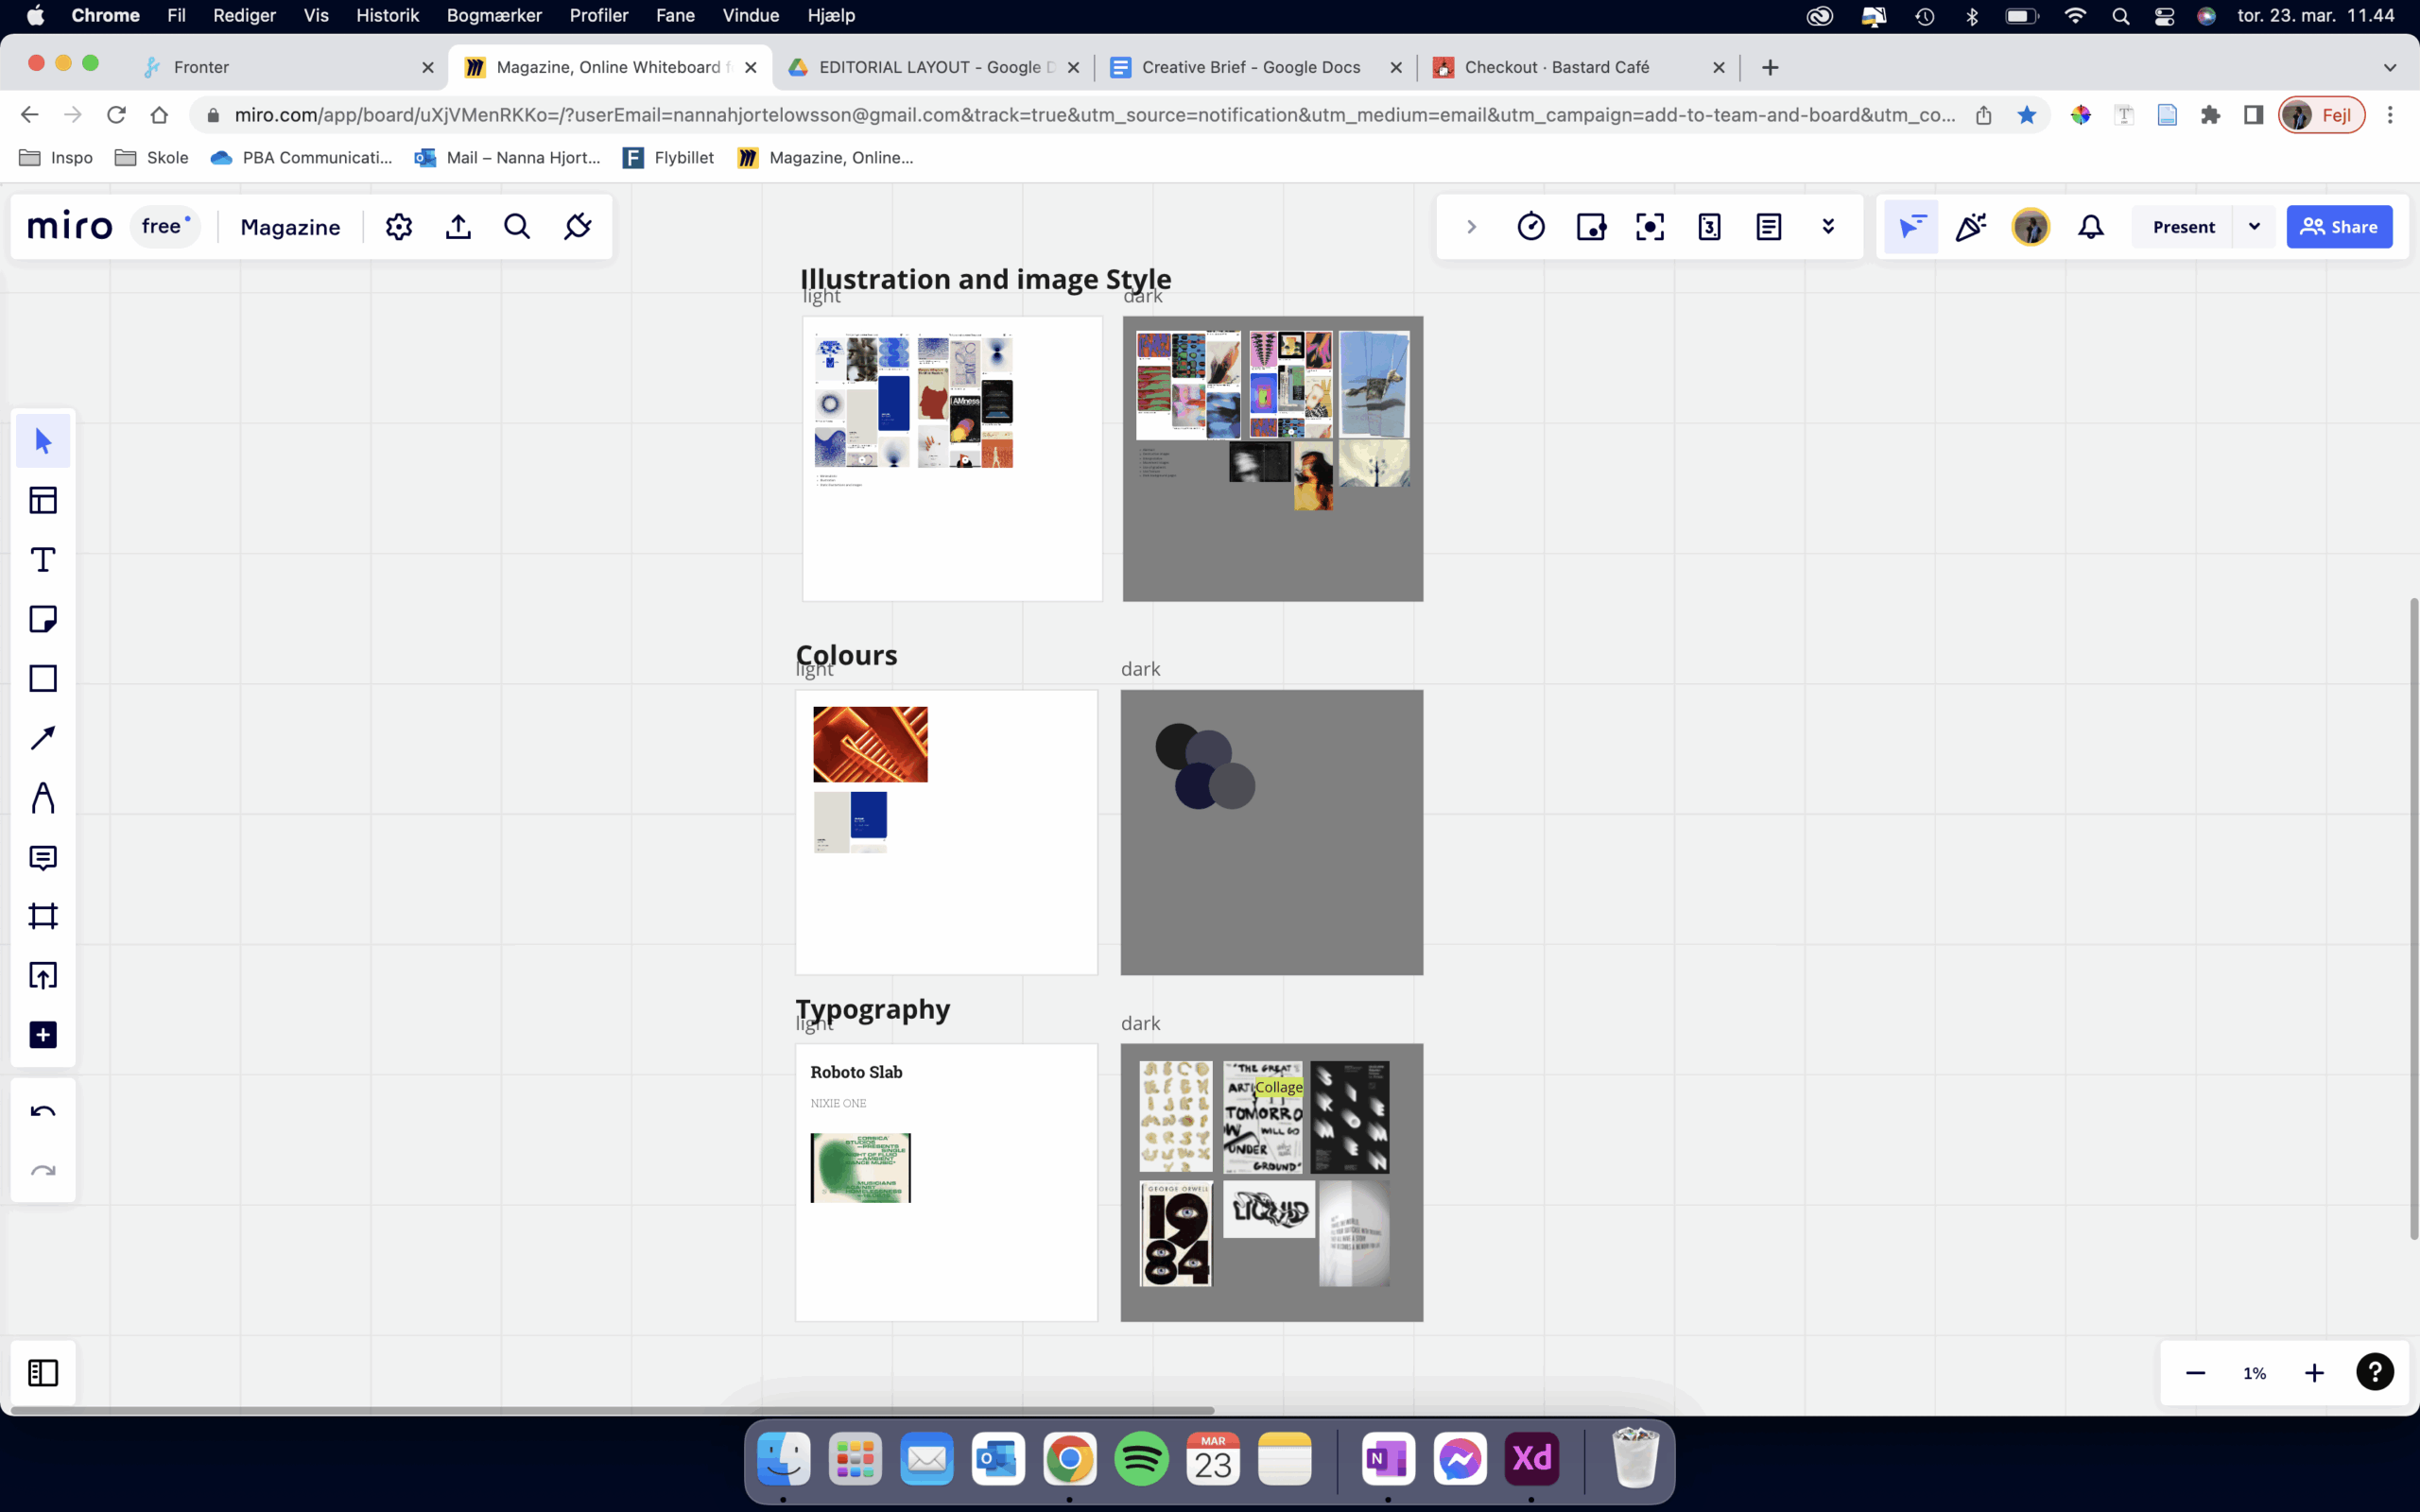Click the blue Share button
The height and width of the screenshot is (1512, 2420).
point(2339,227)
